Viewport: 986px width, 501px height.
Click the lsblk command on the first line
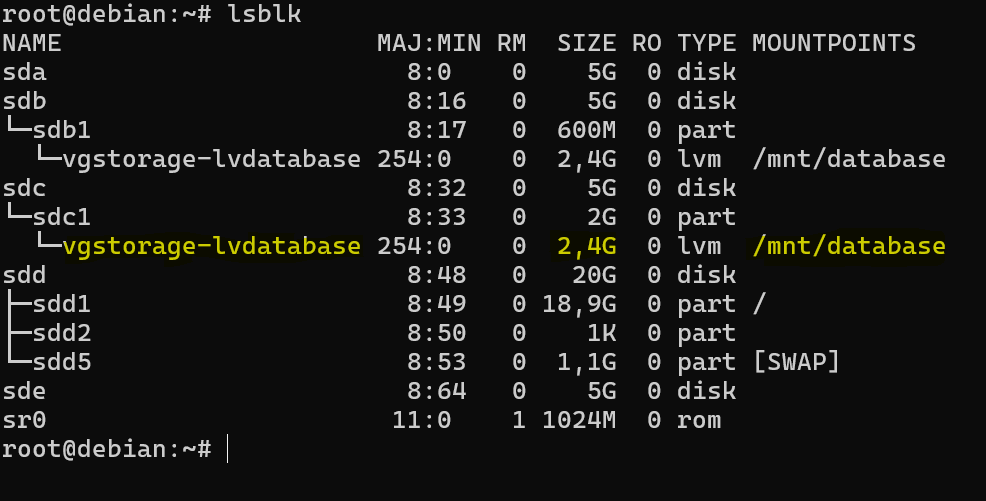263,14
